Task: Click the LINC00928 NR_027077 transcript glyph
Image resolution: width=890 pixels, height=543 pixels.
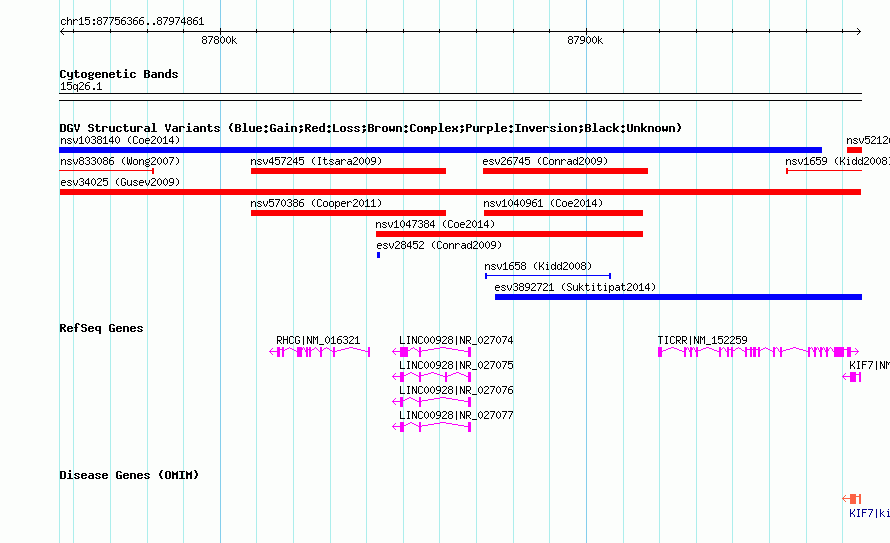Action: [432, 427]
